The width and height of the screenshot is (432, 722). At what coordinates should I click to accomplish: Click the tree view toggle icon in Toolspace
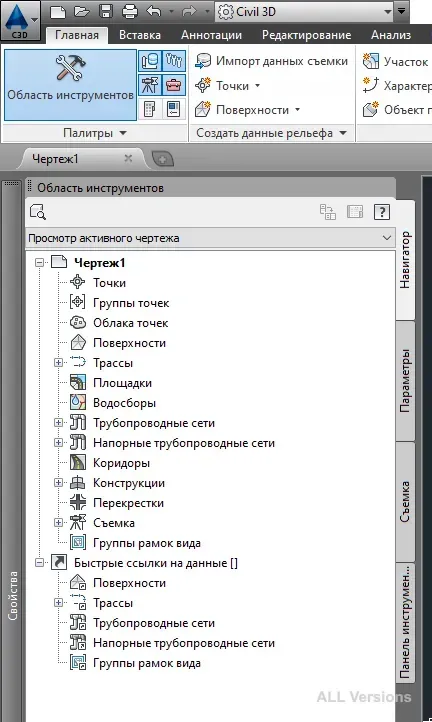[x=328, y=212]
